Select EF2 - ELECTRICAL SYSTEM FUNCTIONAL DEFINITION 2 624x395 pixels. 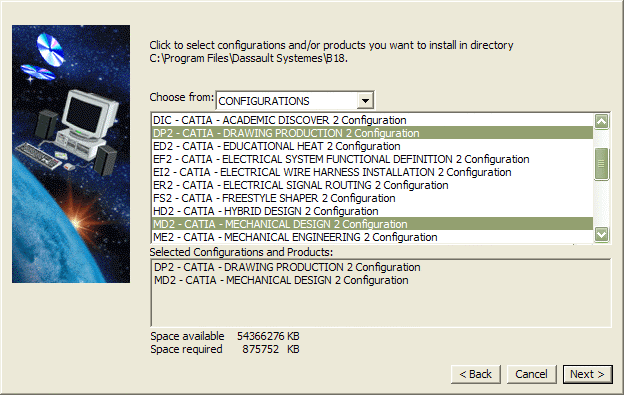coord(372,159)
